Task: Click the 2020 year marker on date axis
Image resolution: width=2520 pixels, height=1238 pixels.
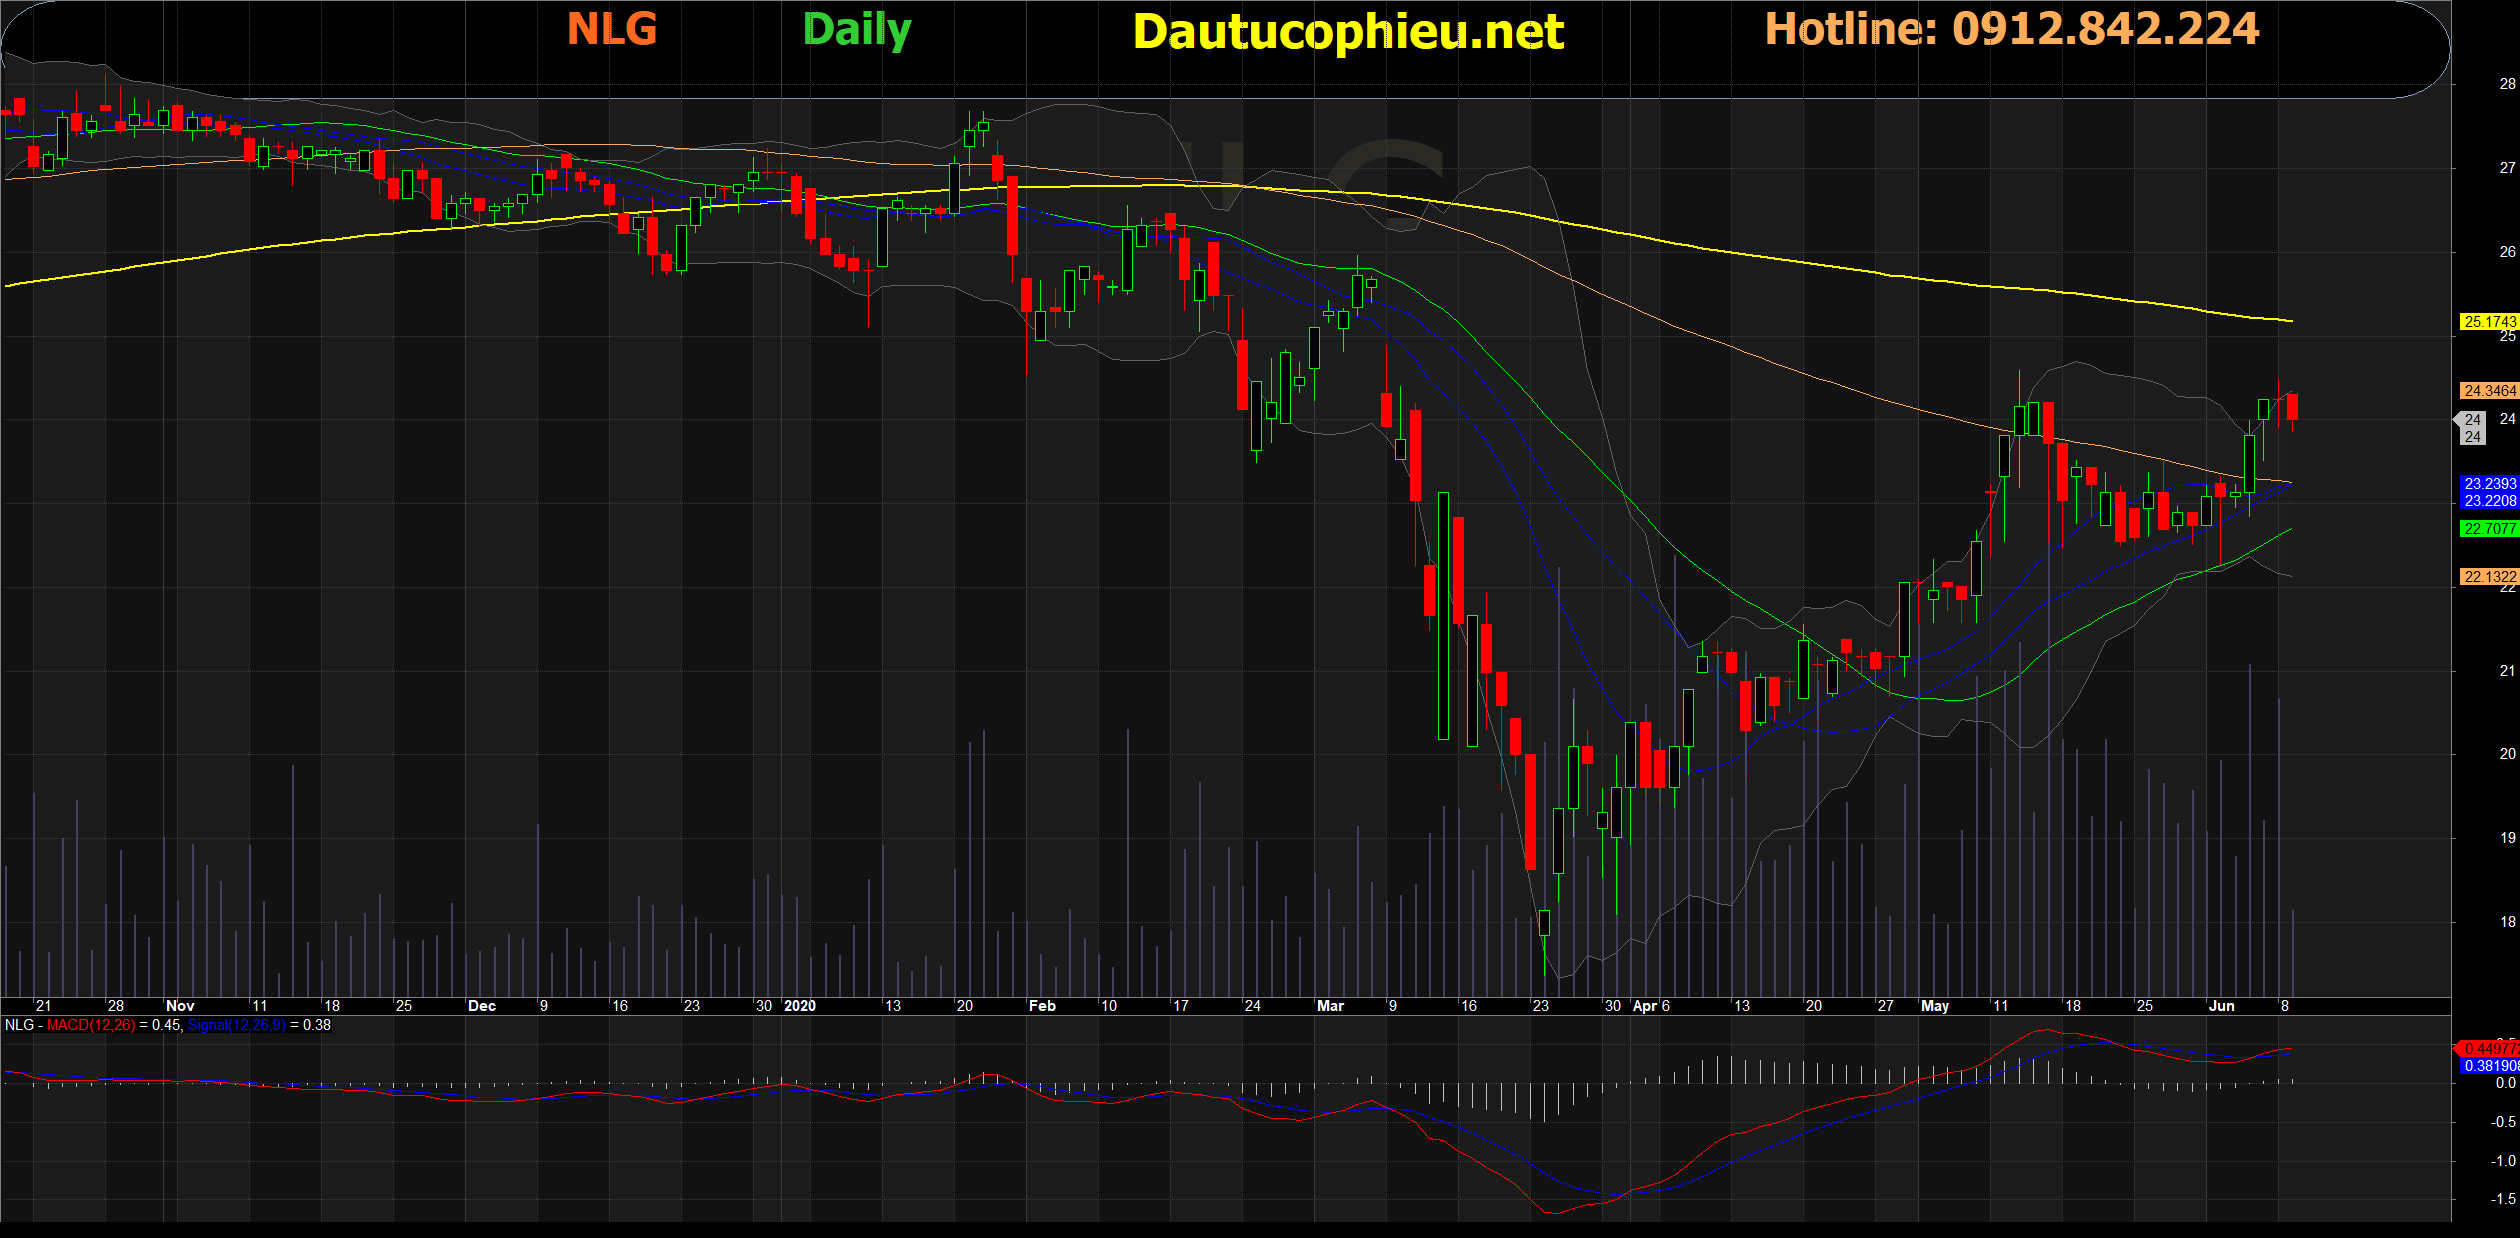Action: (800, 1006)
